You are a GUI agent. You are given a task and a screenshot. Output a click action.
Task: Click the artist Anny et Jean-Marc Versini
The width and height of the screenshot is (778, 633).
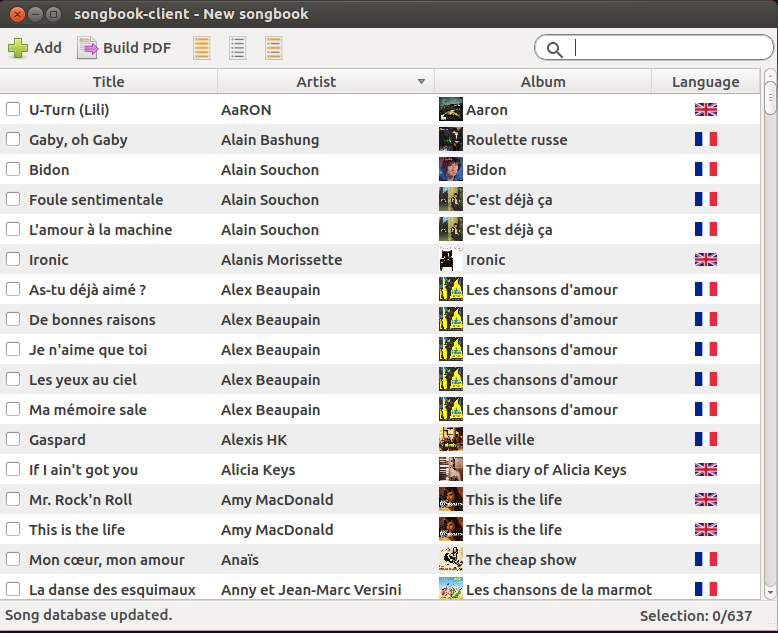[311, 589]
